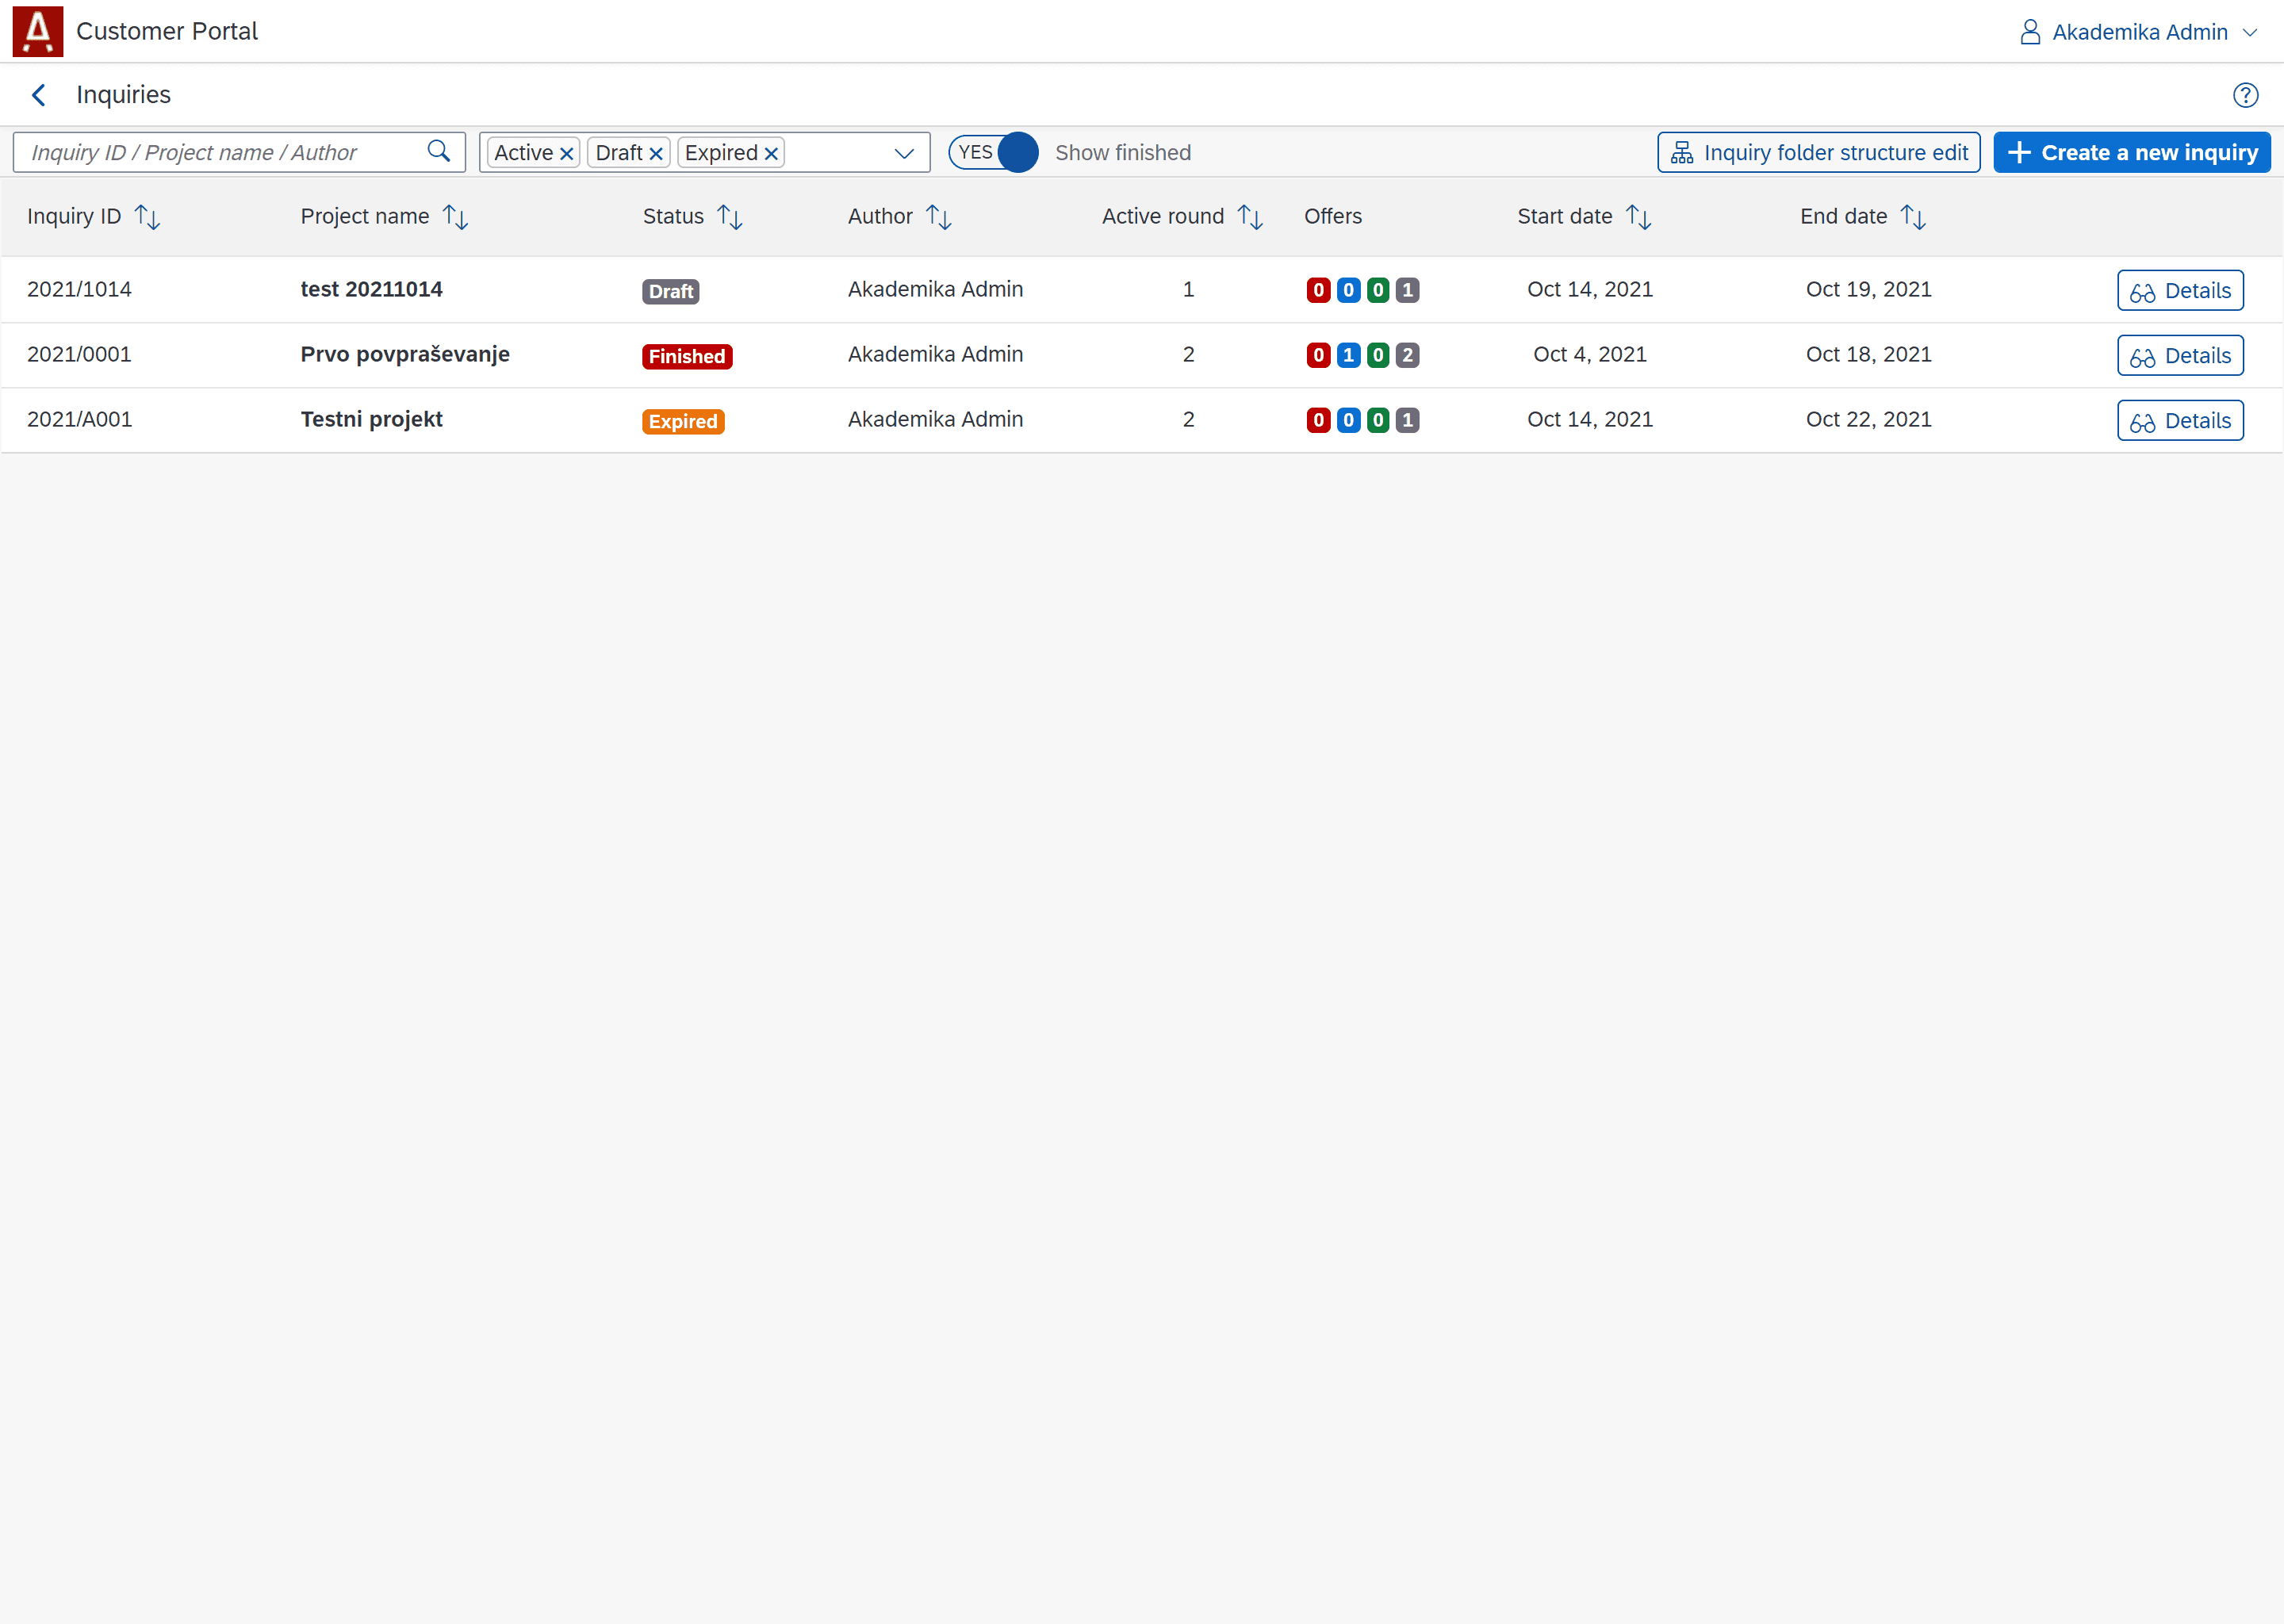Viewport: 2284px width, 1624px height.
Task: Sort by Status column arrows
Action: tap(730, 217)
